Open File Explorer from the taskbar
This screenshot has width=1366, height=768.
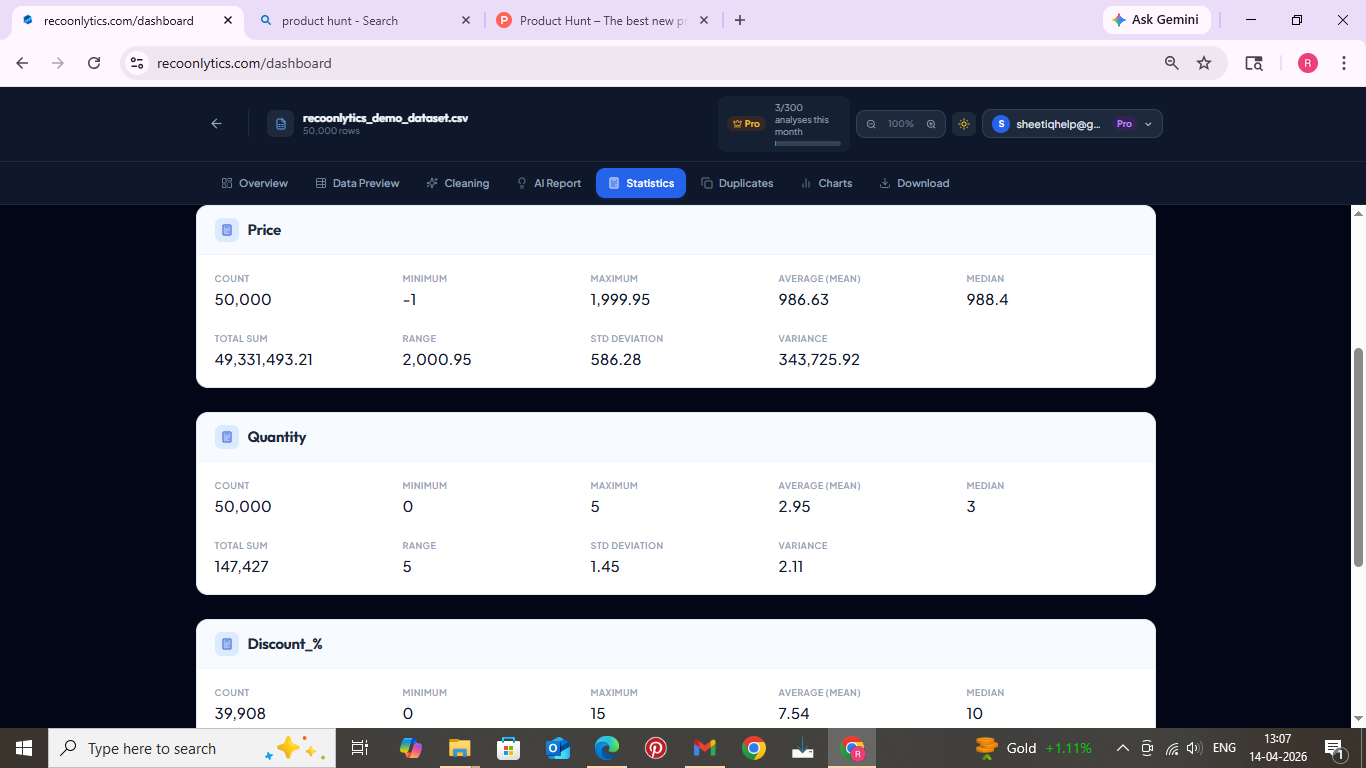coord(459,748)
